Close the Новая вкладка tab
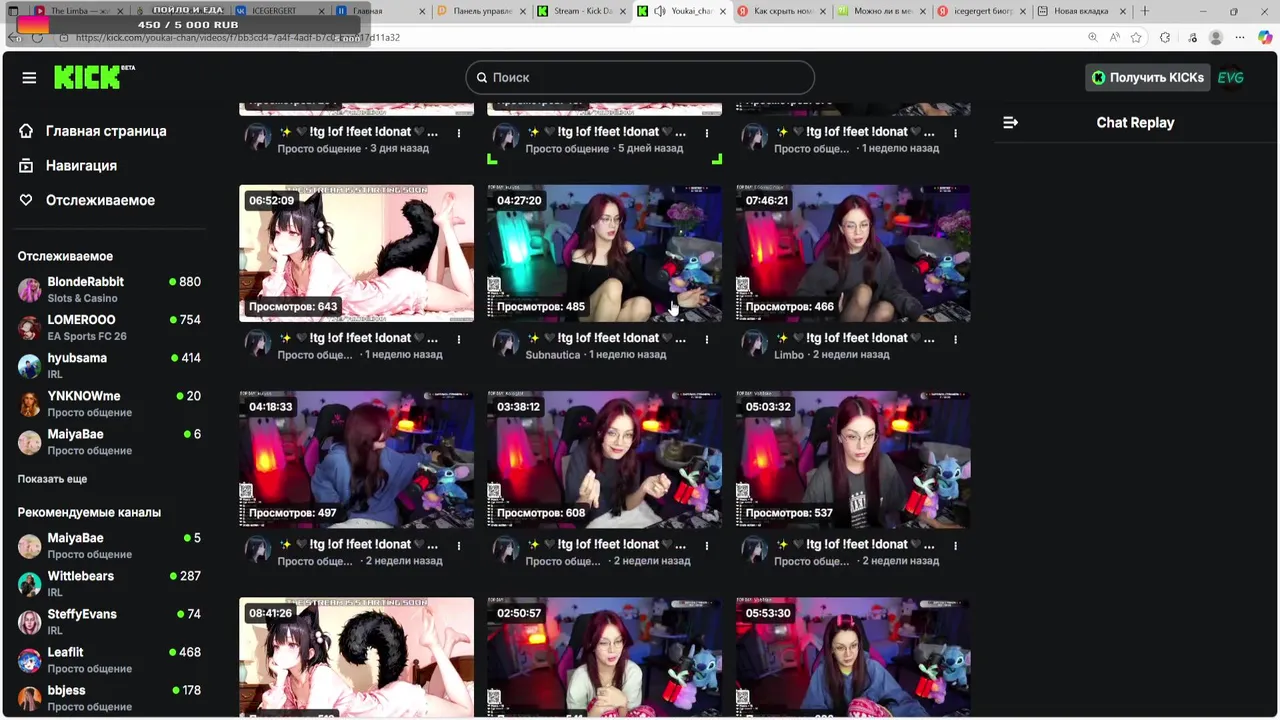Screen dimensions: 1280x720 pos(1121,11)
